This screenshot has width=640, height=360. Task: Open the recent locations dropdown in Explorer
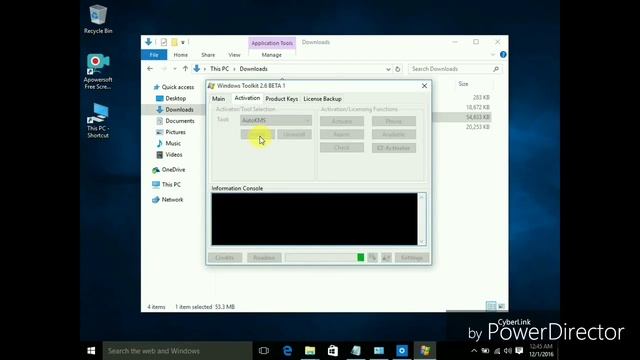coord(175,69)
